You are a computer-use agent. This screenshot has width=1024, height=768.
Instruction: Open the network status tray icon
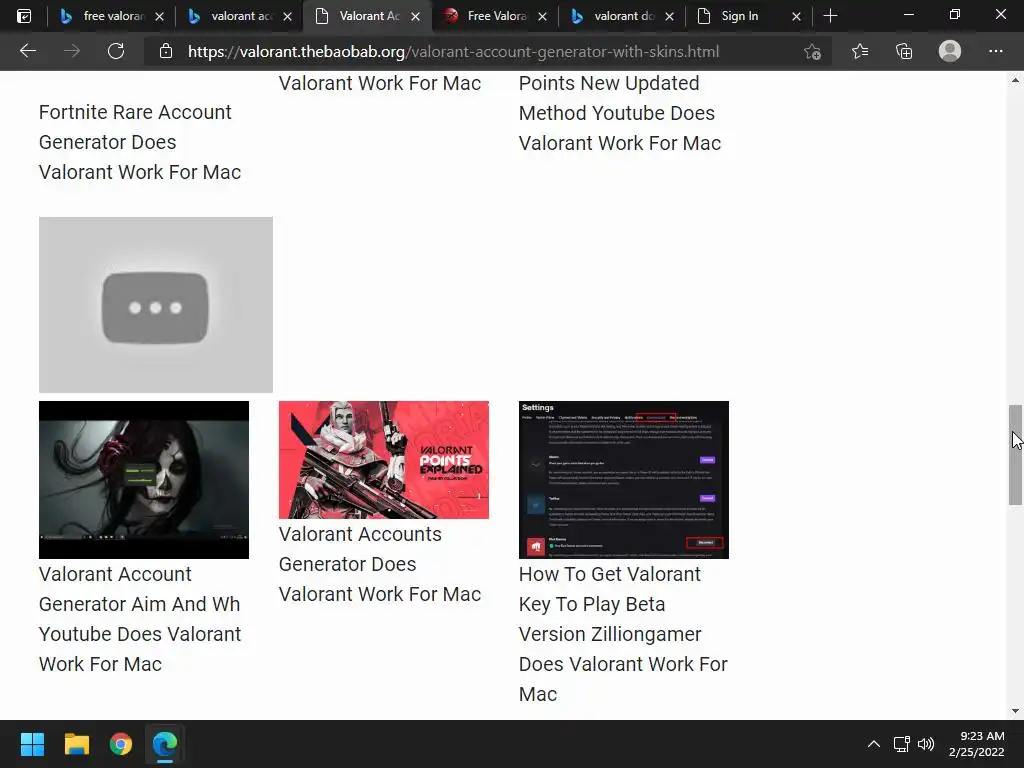coord(902,744)
